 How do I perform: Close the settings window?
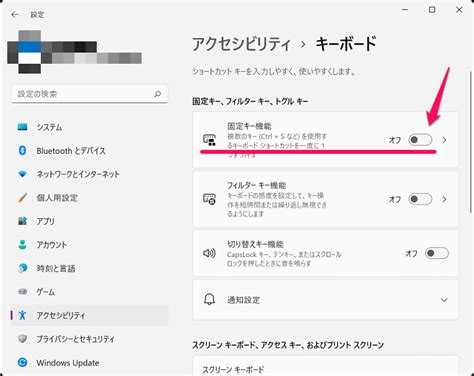[x=459, y=10]
